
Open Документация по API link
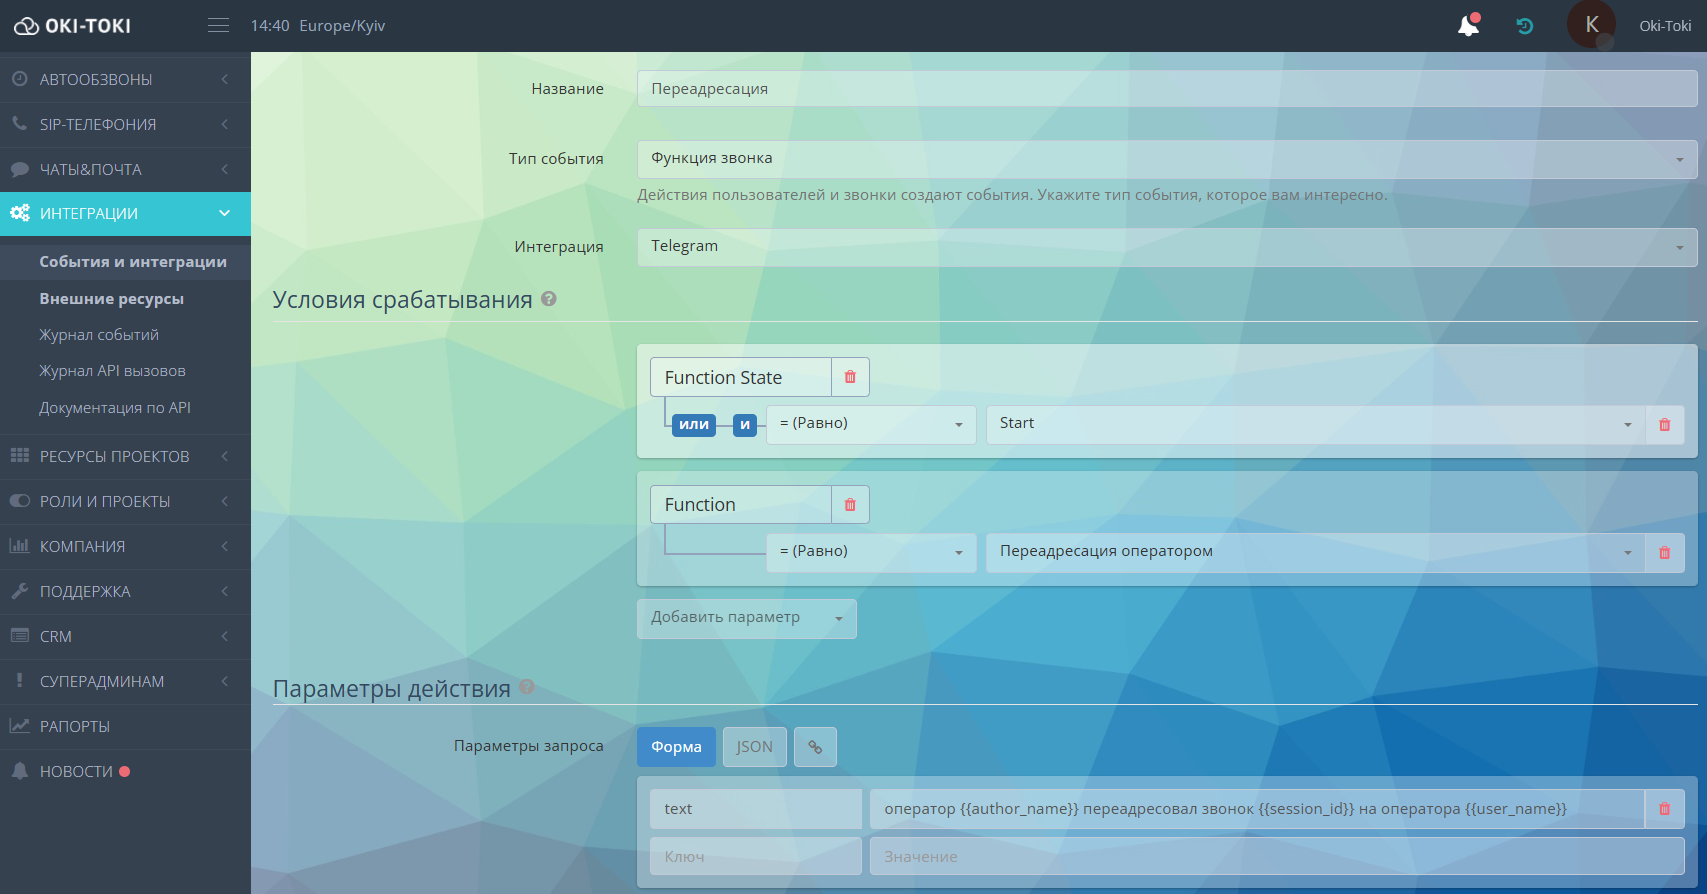[x=115, y=408]
